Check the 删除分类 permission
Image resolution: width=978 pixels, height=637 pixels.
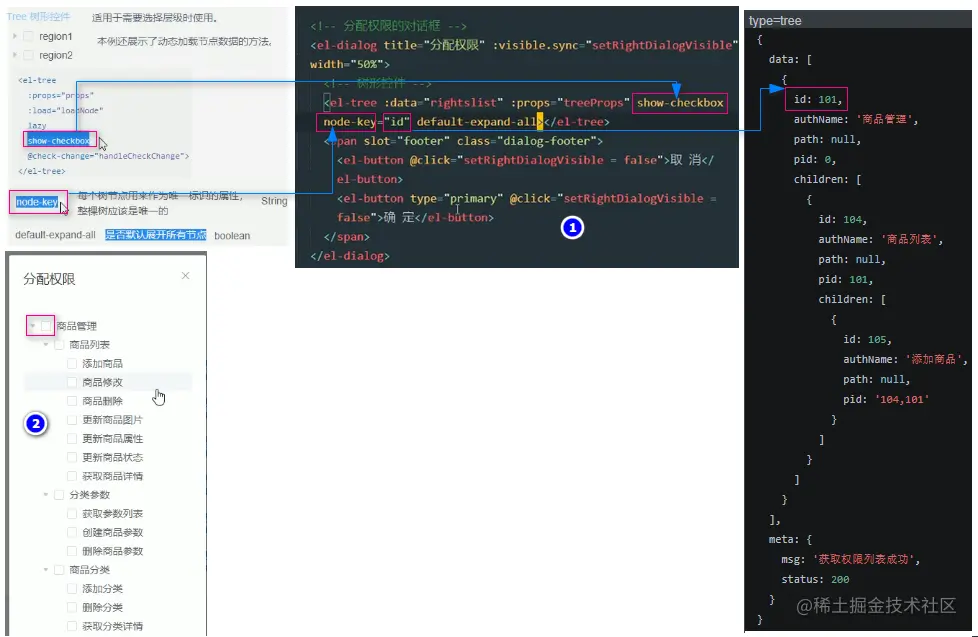pos(72,607)
